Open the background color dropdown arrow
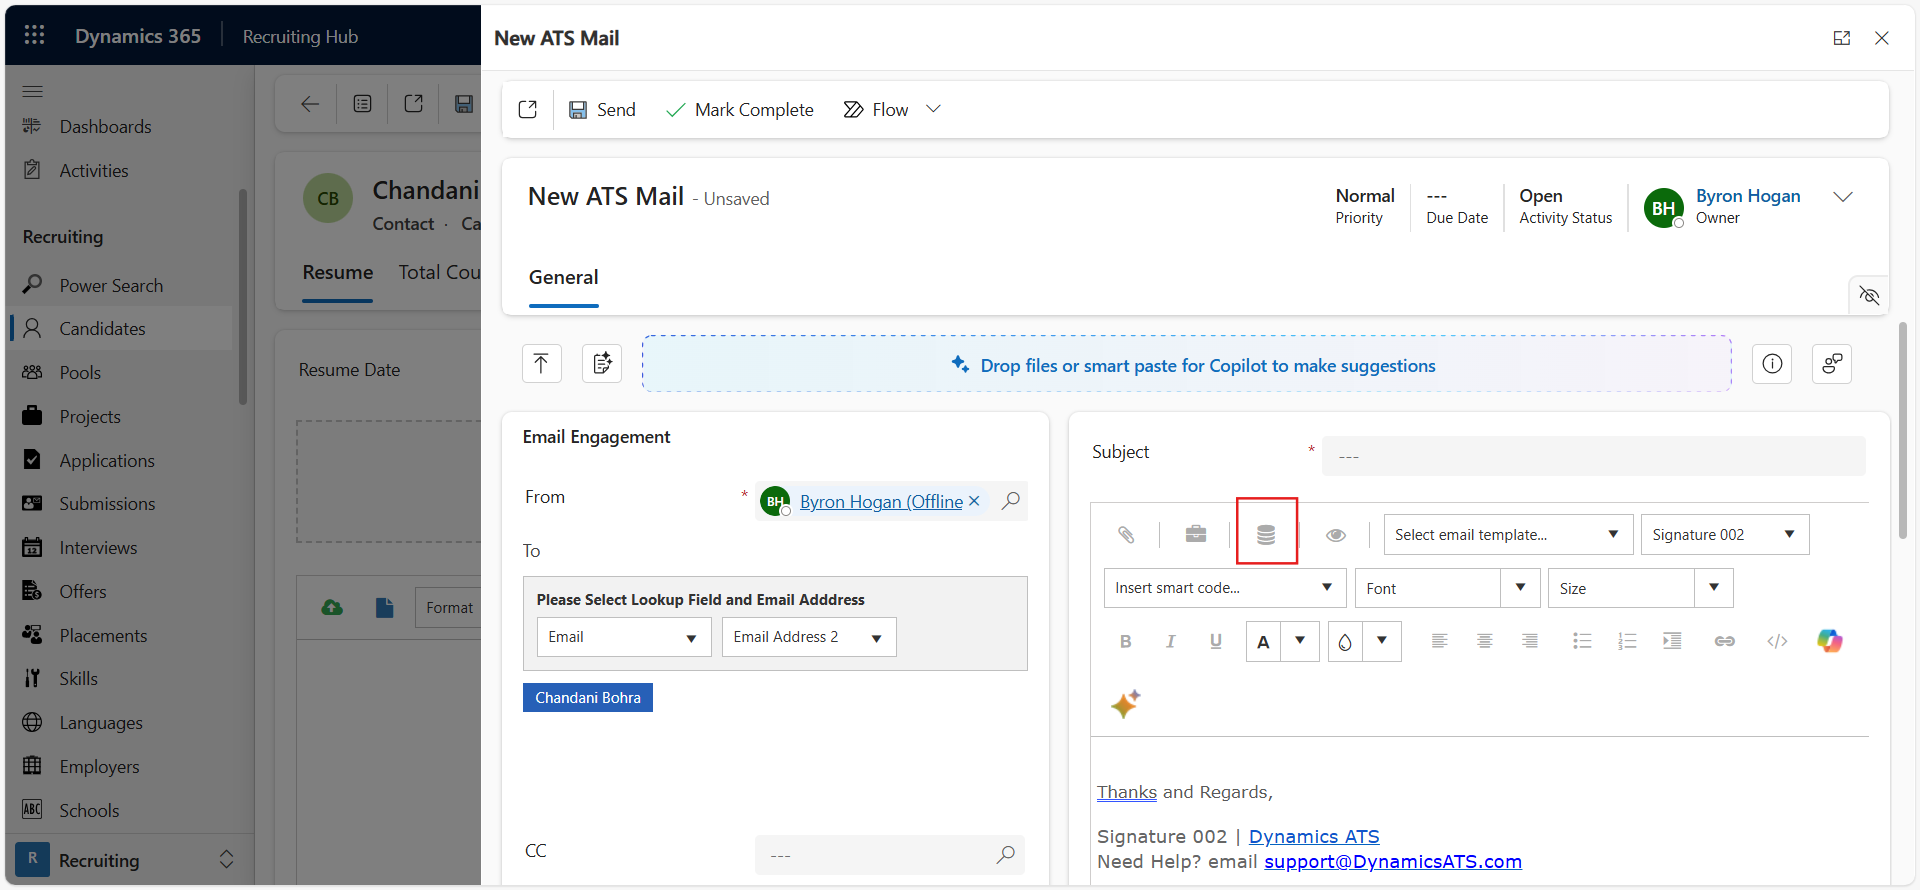The height and width of the screenshot is (890, 1920). (x=1382, y=641)
